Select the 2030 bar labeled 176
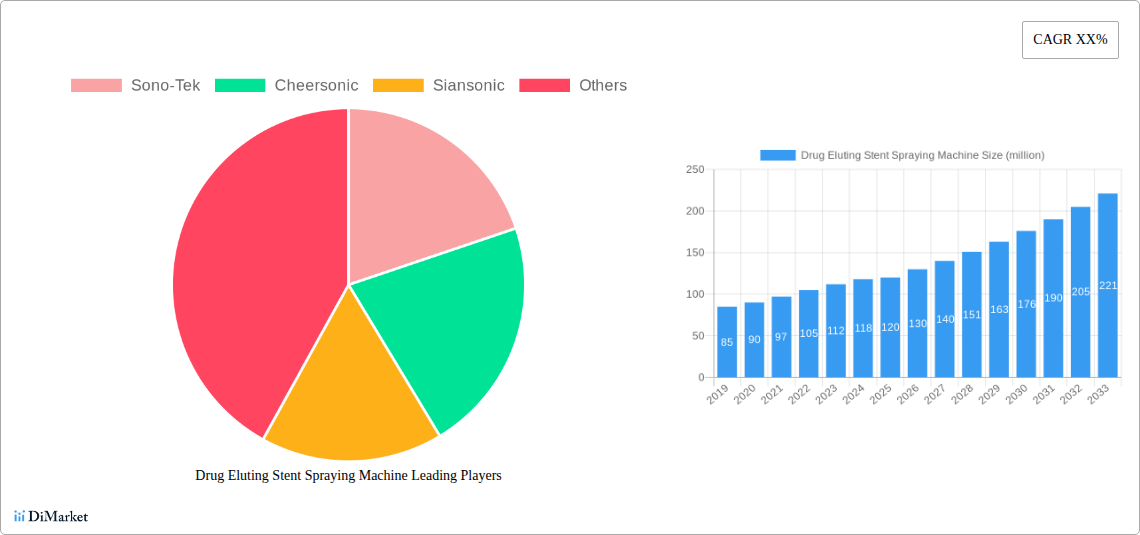Screen dimensions: 1140x535 tap(1026, 304)
